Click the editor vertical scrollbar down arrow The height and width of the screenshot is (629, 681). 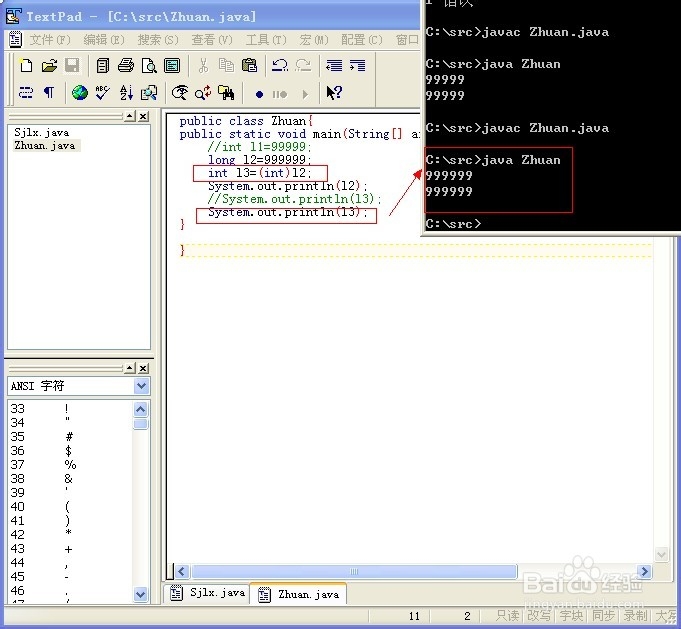[x=661, y=554]
